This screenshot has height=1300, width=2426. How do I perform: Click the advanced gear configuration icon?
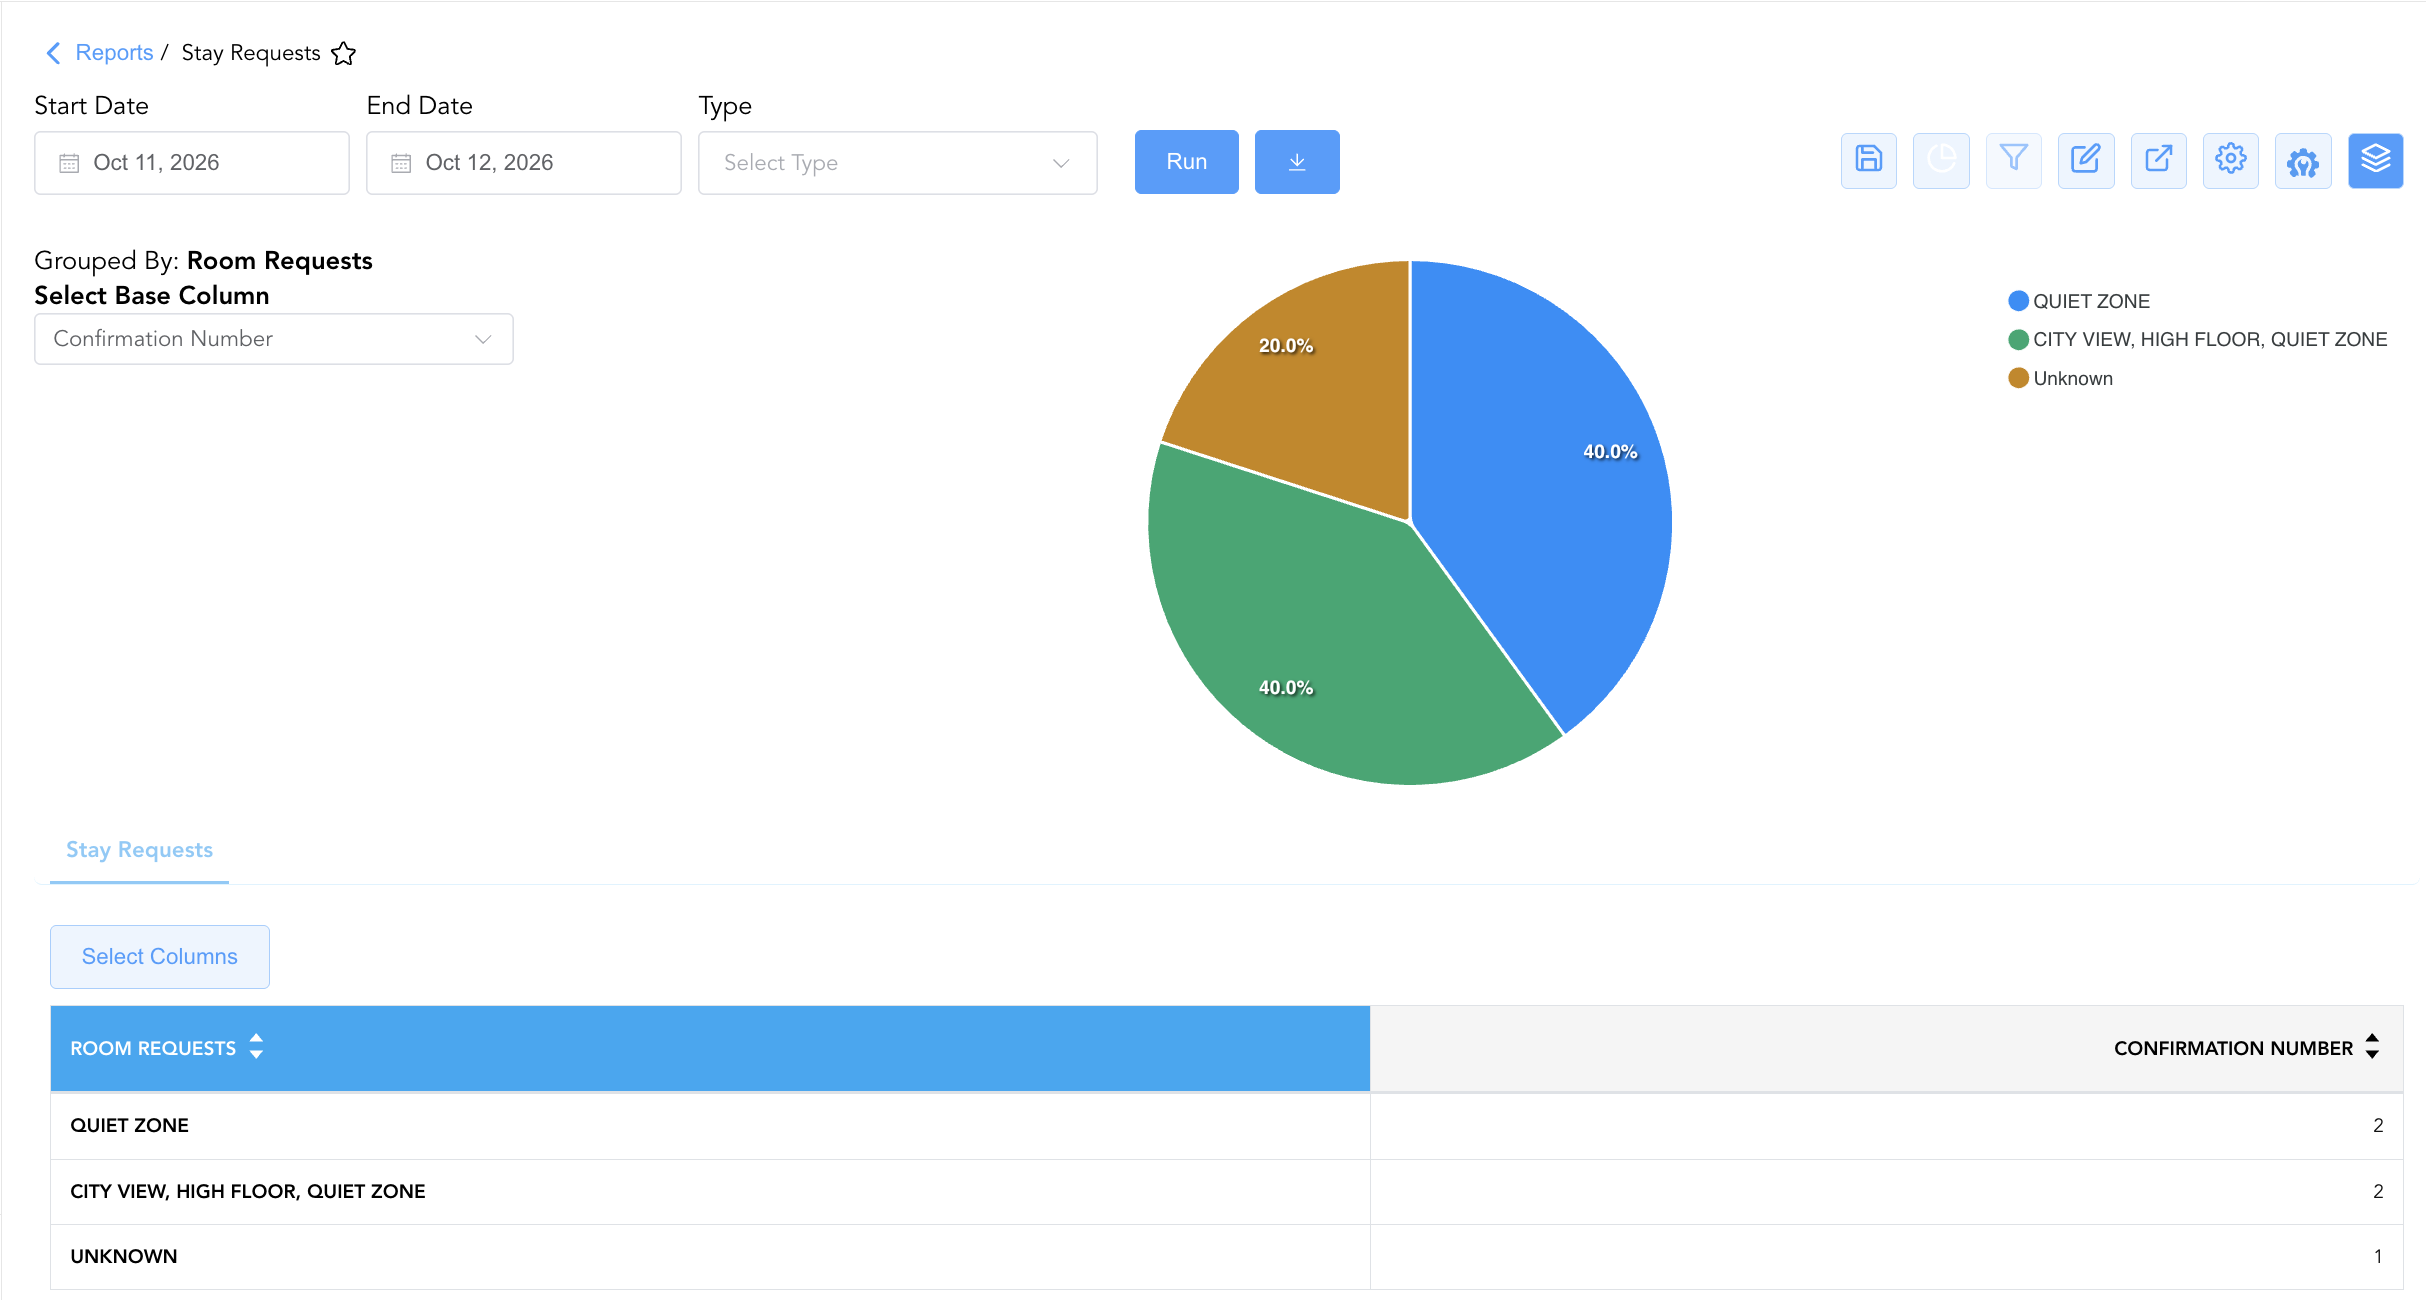click(x=2303, y=160)
